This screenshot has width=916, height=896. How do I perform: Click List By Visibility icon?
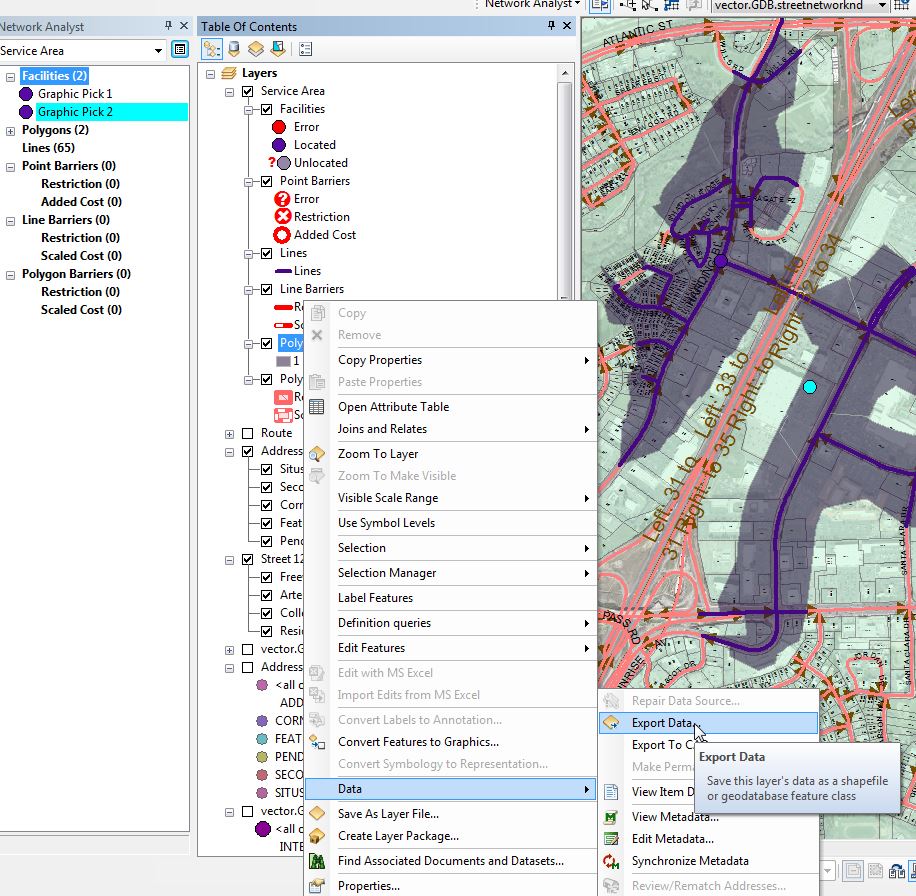tap(255, 48)
